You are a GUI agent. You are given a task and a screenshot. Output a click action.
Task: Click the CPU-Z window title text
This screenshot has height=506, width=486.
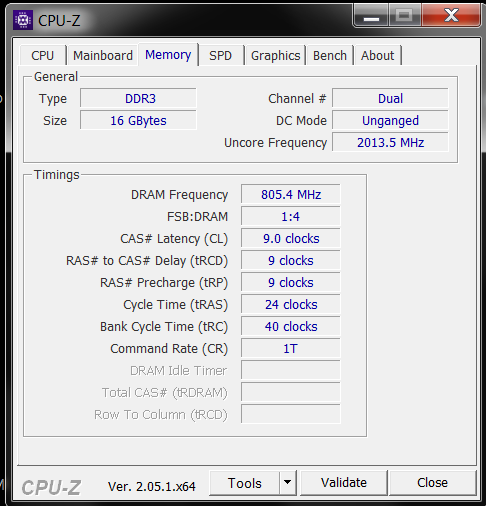[x=59, y=21]
